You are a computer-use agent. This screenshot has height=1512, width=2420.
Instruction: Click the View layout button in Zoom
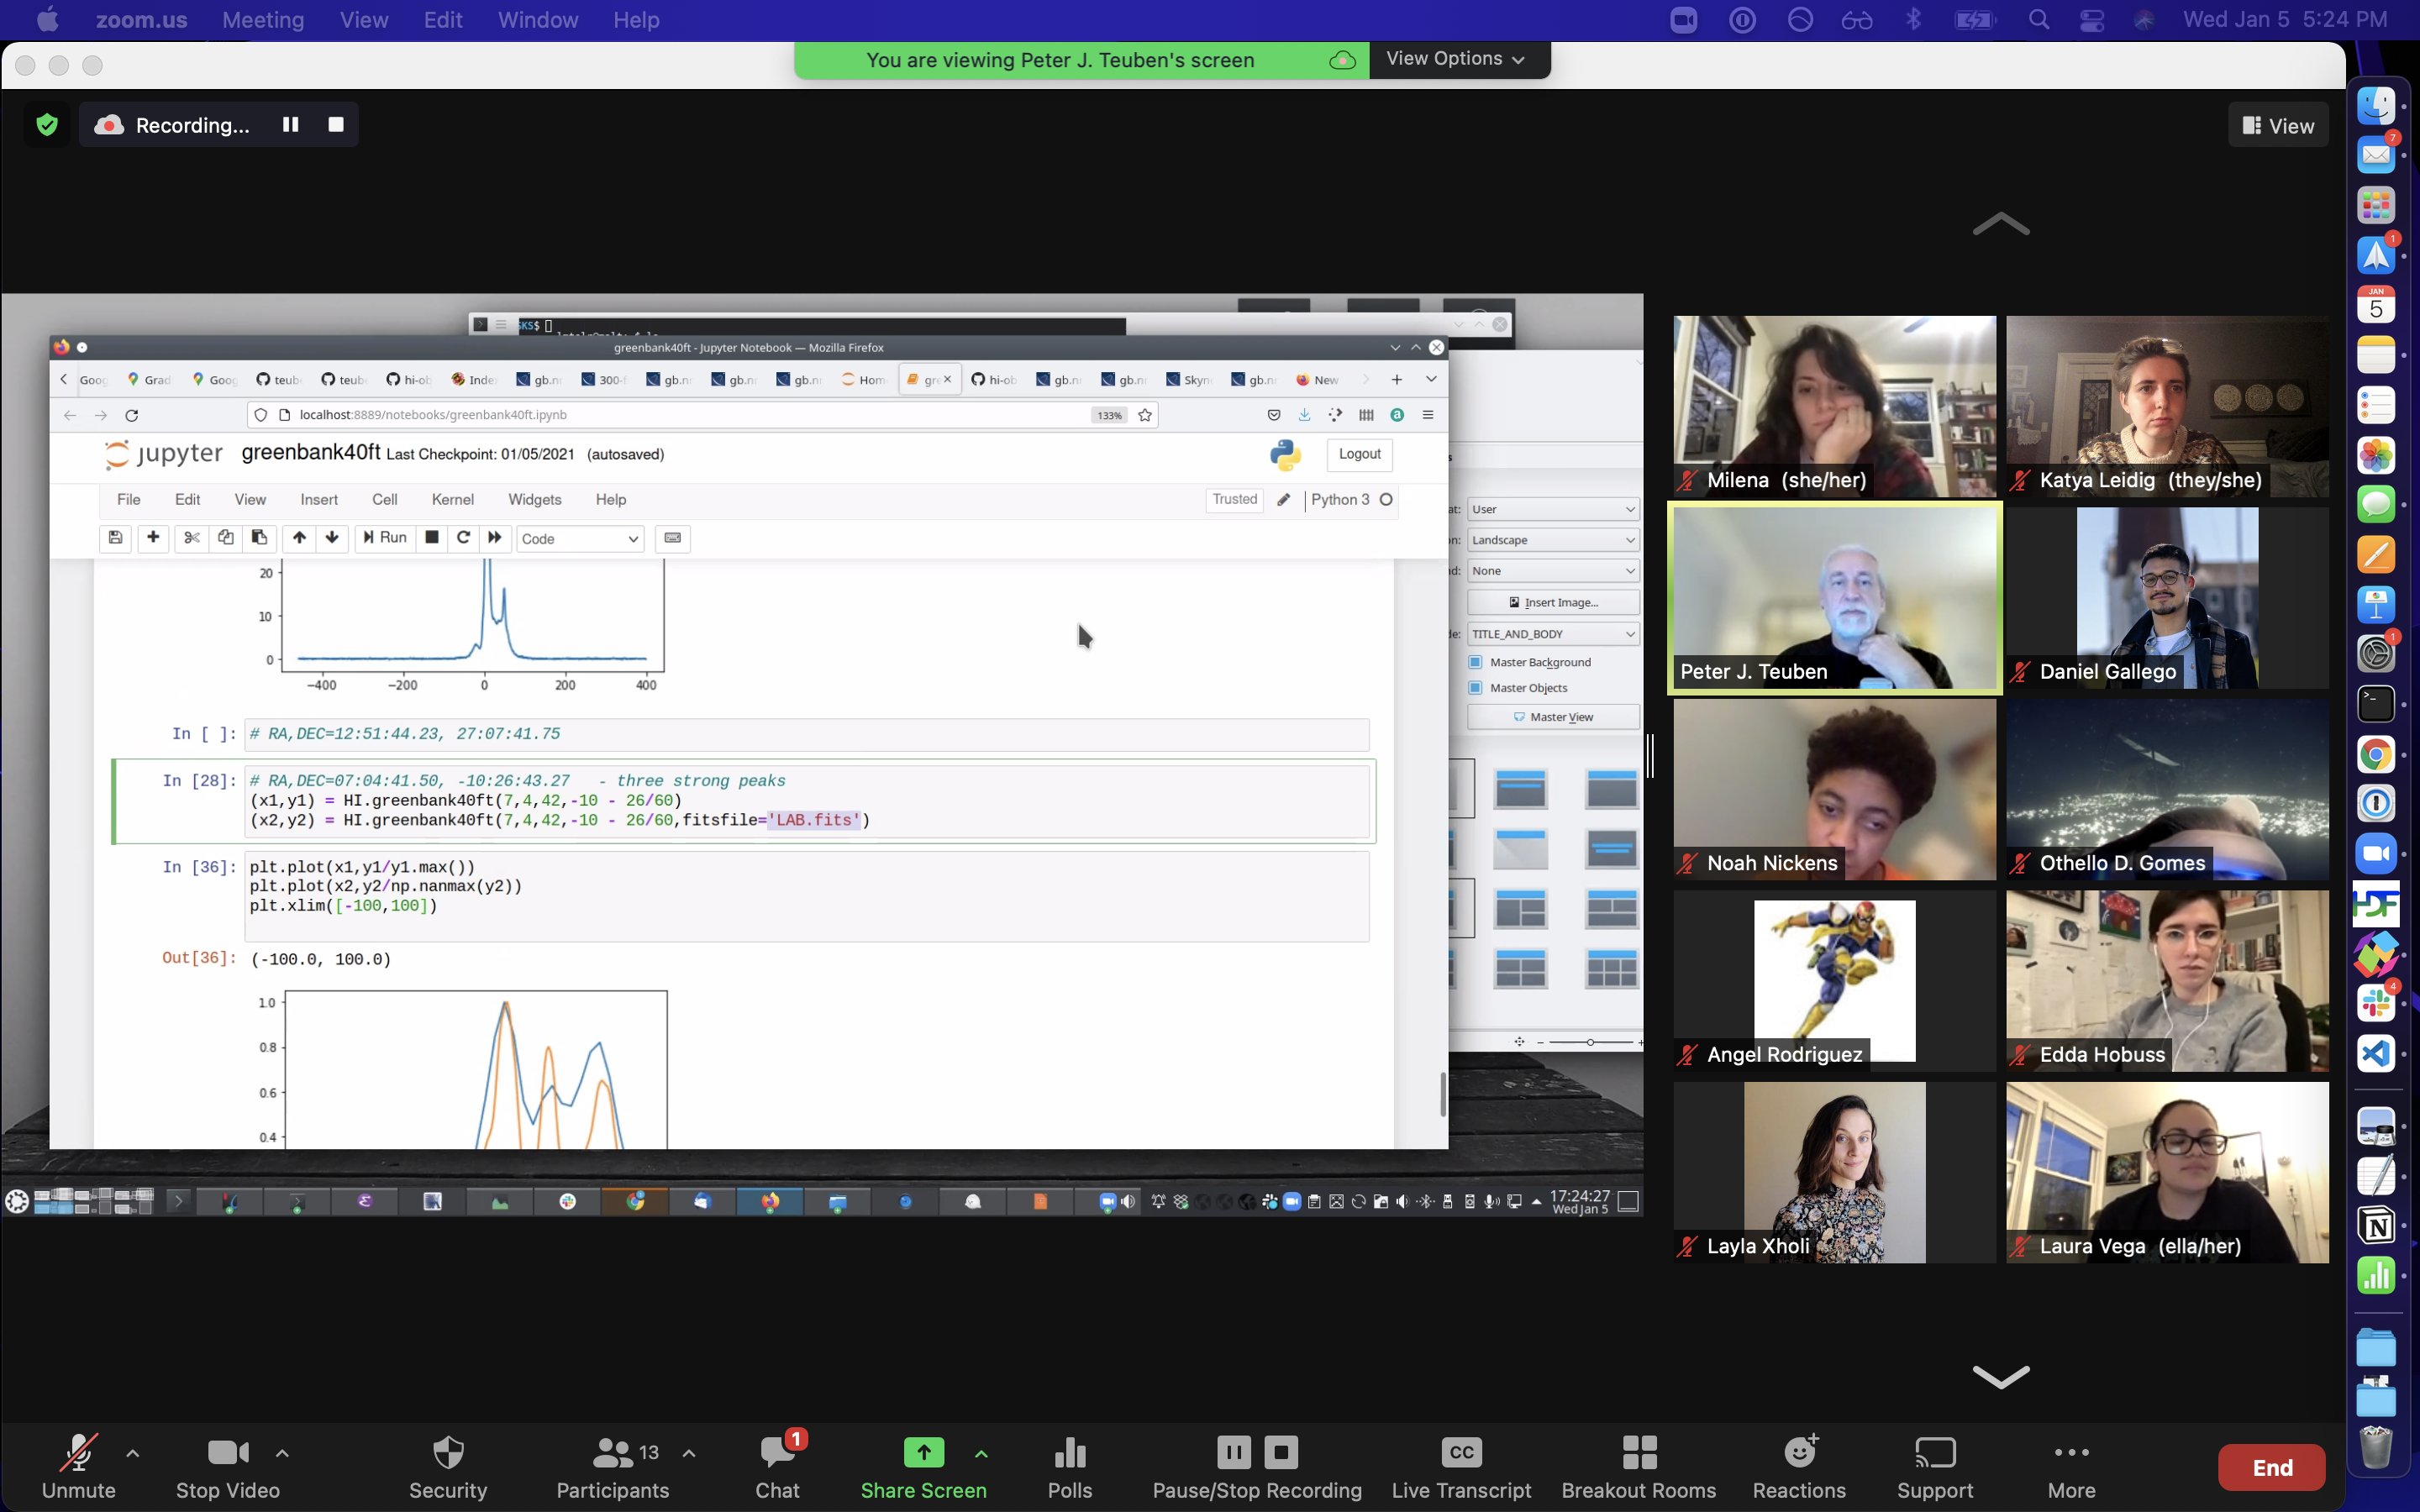[x=2279, y=126]
